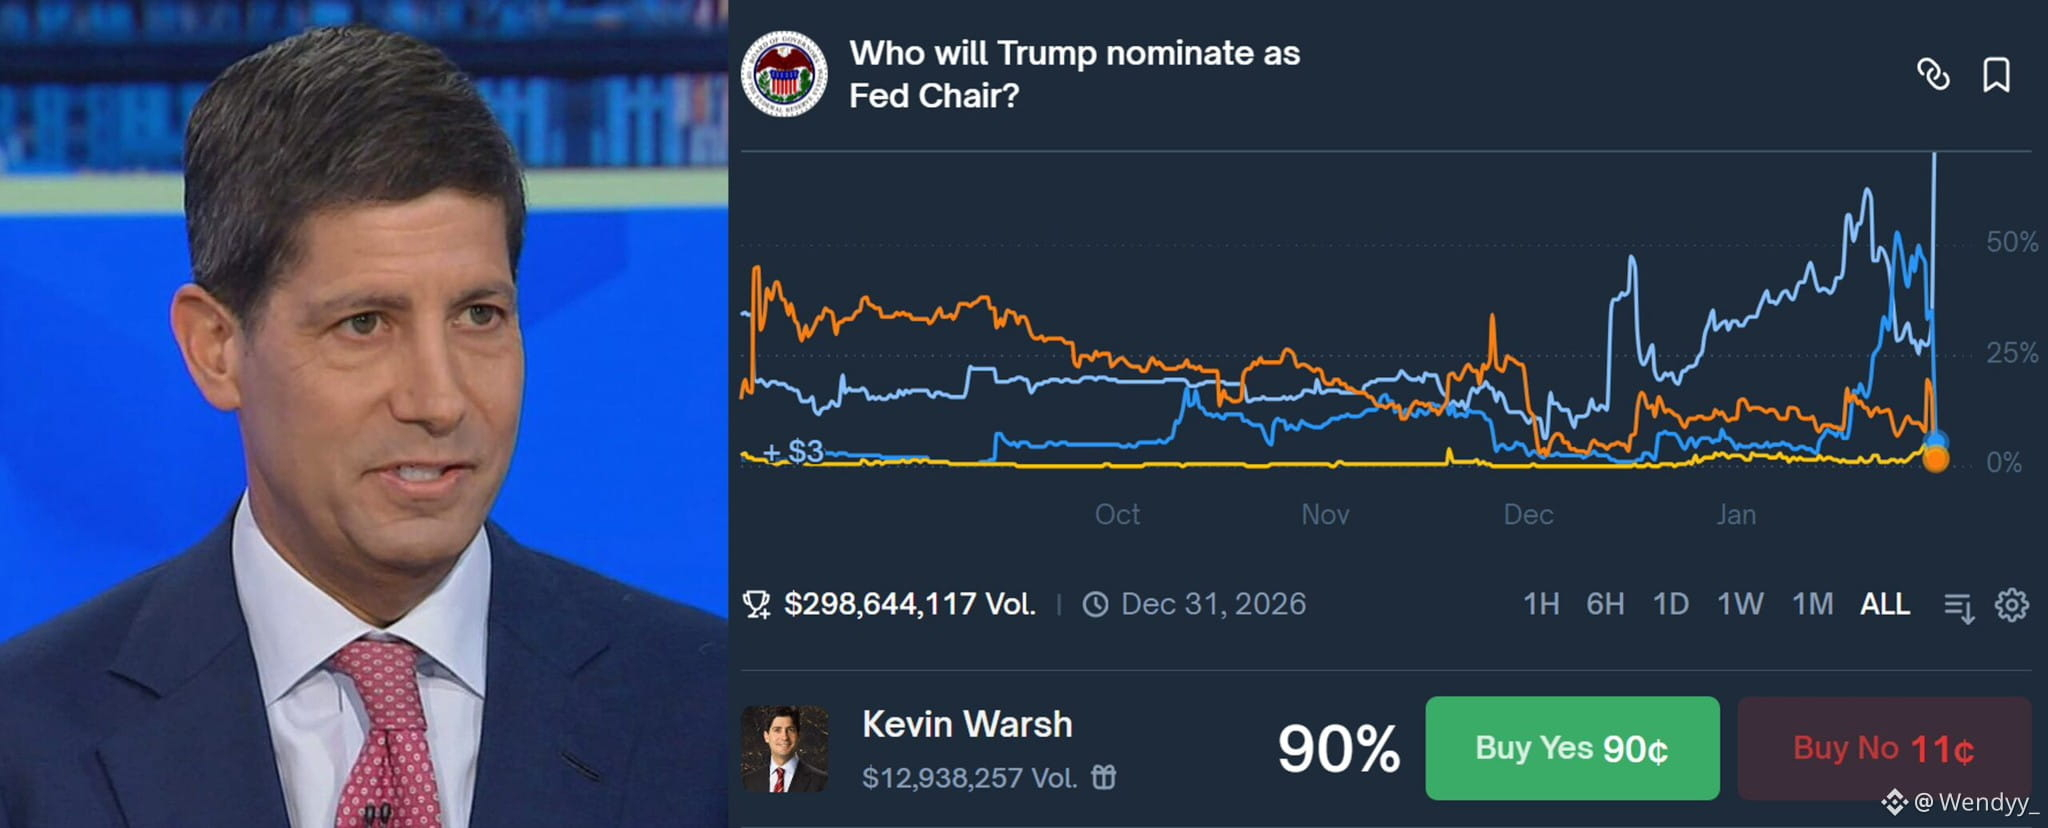The height and width of the screenshot is (828, 2048).
Task: Open the sort options icon beside ALL
Action: click(1958, 606)
